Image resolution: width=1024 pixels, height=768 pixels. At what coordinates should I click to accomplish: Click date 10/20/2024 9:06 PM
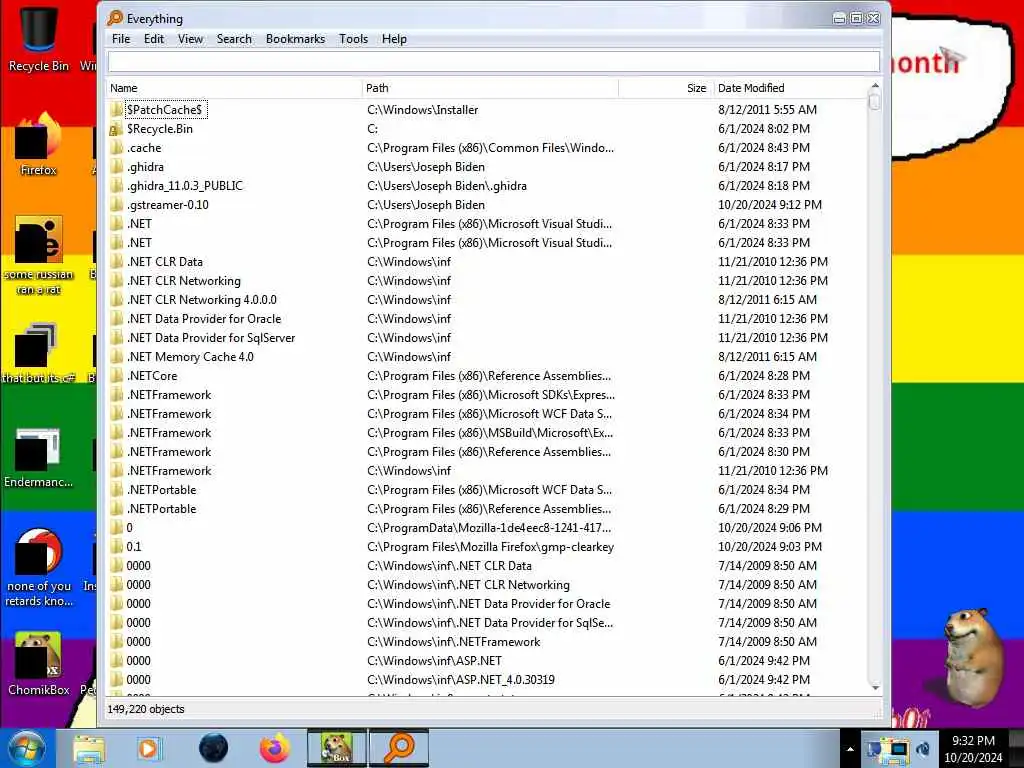[x=770, y=528]
